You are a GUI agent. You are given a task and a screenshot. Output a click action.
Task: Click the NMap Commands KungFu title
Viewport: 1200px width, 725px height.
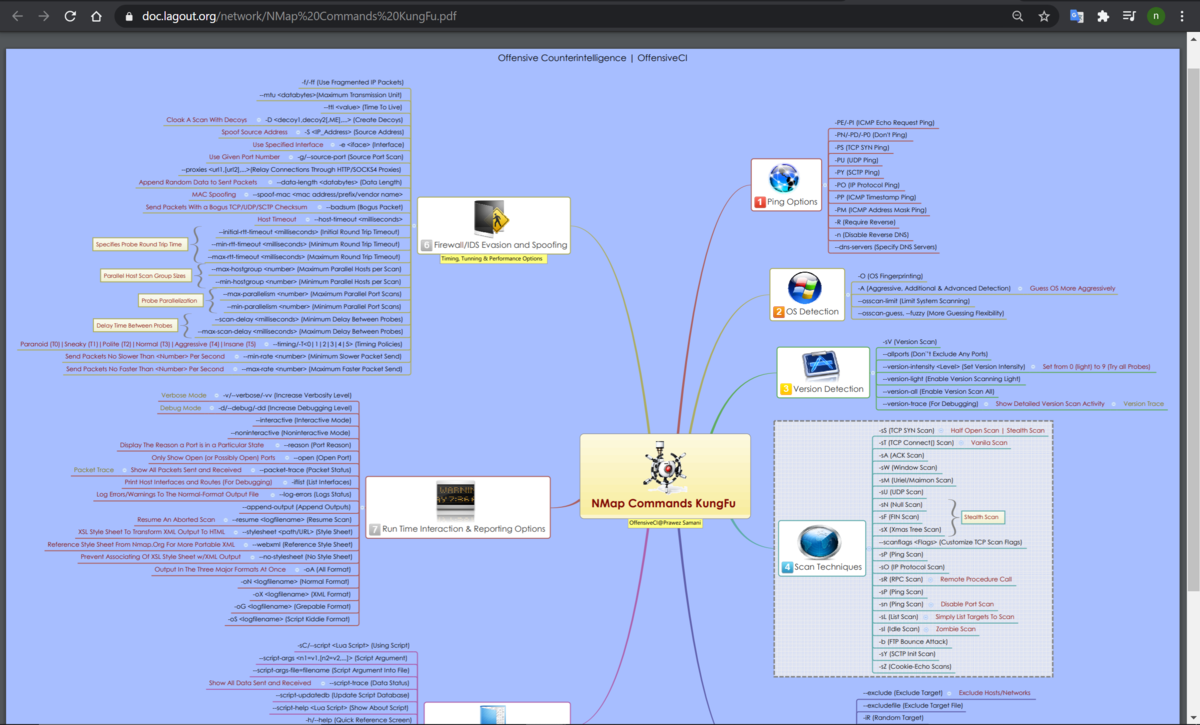click(x=663, y=503)
